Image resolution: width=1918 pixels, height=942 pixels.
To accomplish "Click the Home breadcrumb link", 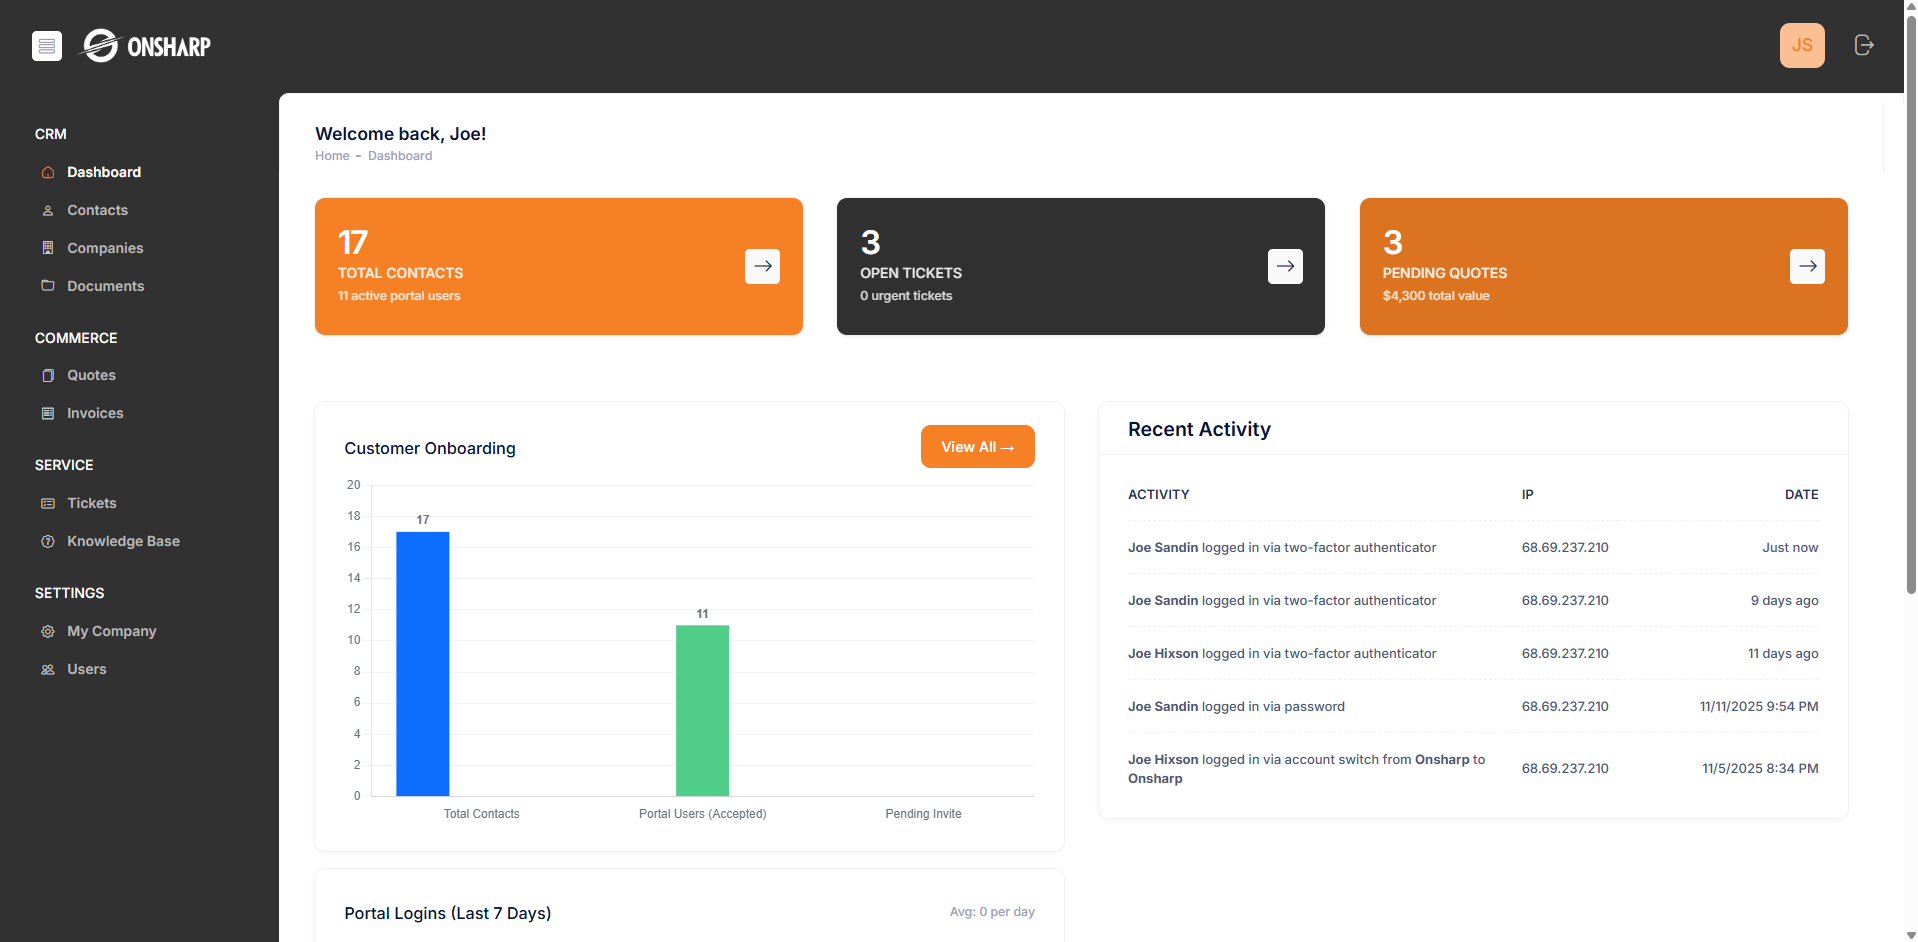I will (332, 156).
